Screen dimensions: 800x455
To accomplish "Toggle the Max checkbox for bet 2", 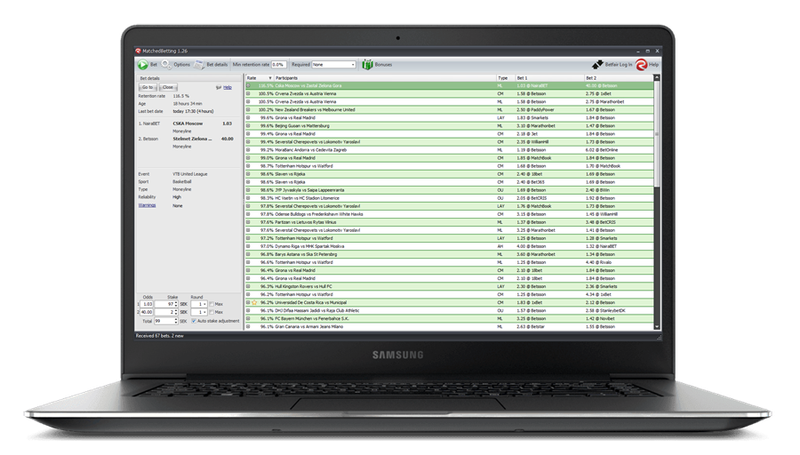I will click(212, 312).
